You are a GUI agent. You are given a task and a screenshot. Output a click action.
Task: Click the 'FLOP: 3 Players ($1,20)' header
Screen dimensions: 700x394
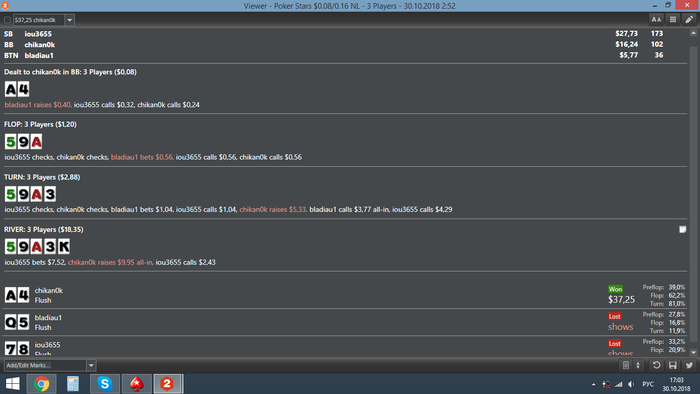pyautogui.click(x=40, y=124)
